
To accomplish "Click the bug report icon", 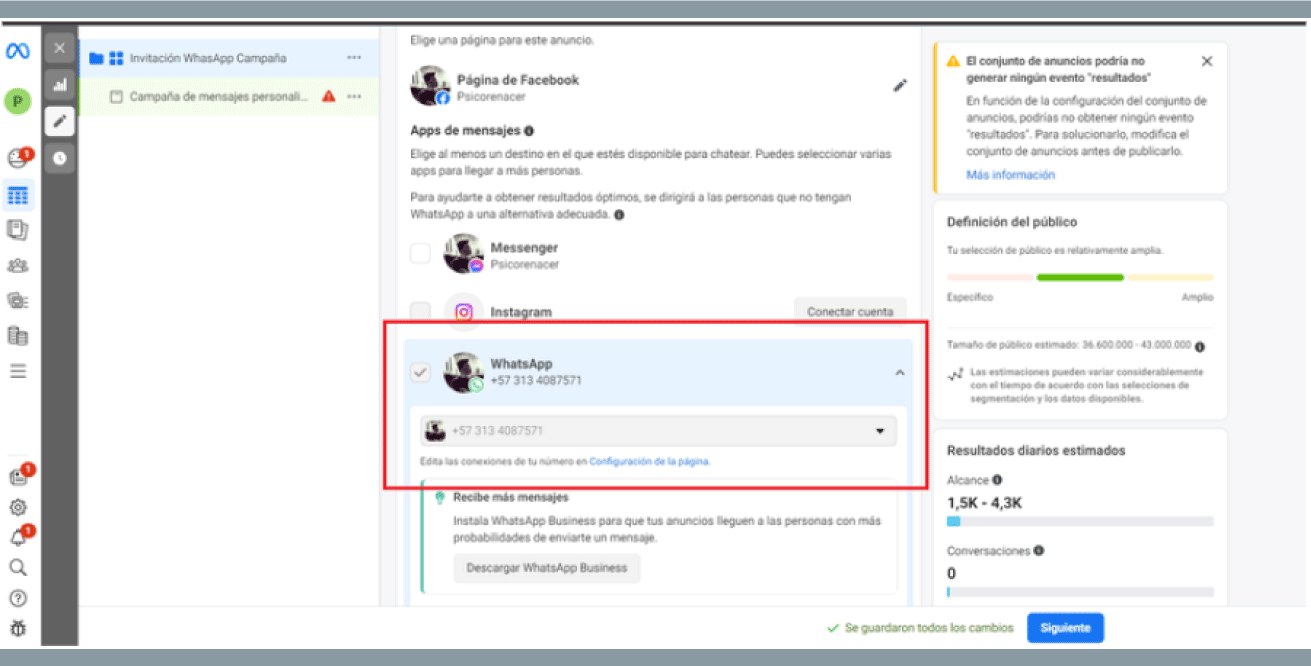I will (18, 629).
